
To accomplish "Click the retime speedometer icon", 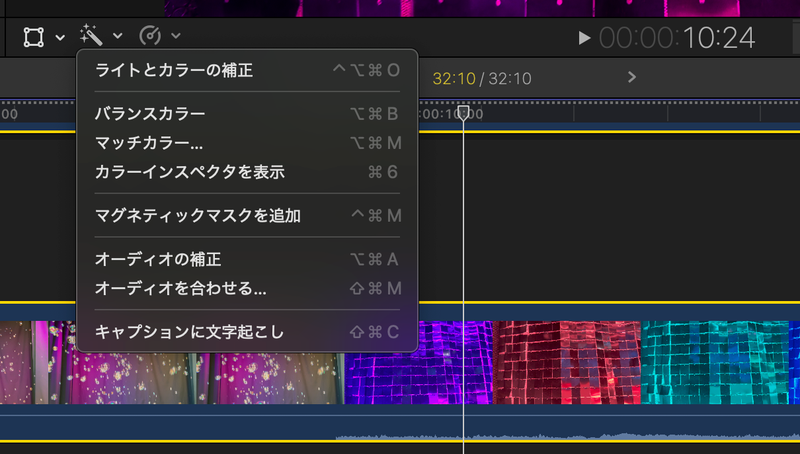I will [150, 36].
